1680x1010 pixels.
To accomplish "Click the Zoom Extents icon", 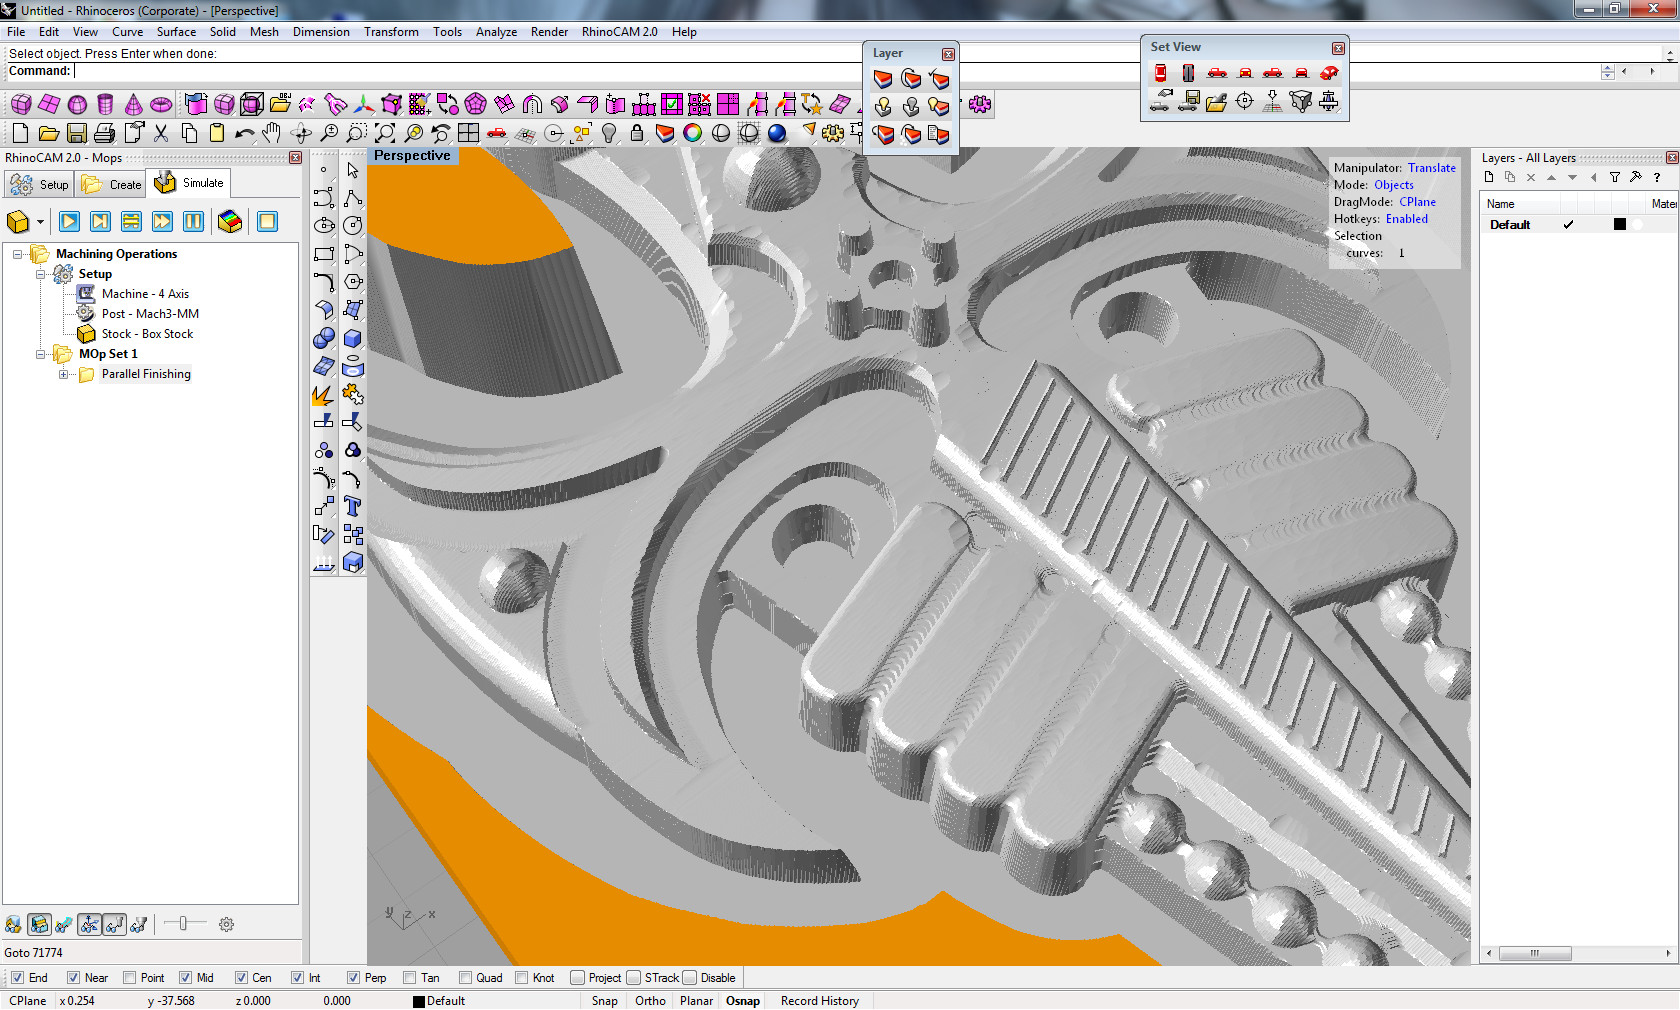I will (385, 133).
